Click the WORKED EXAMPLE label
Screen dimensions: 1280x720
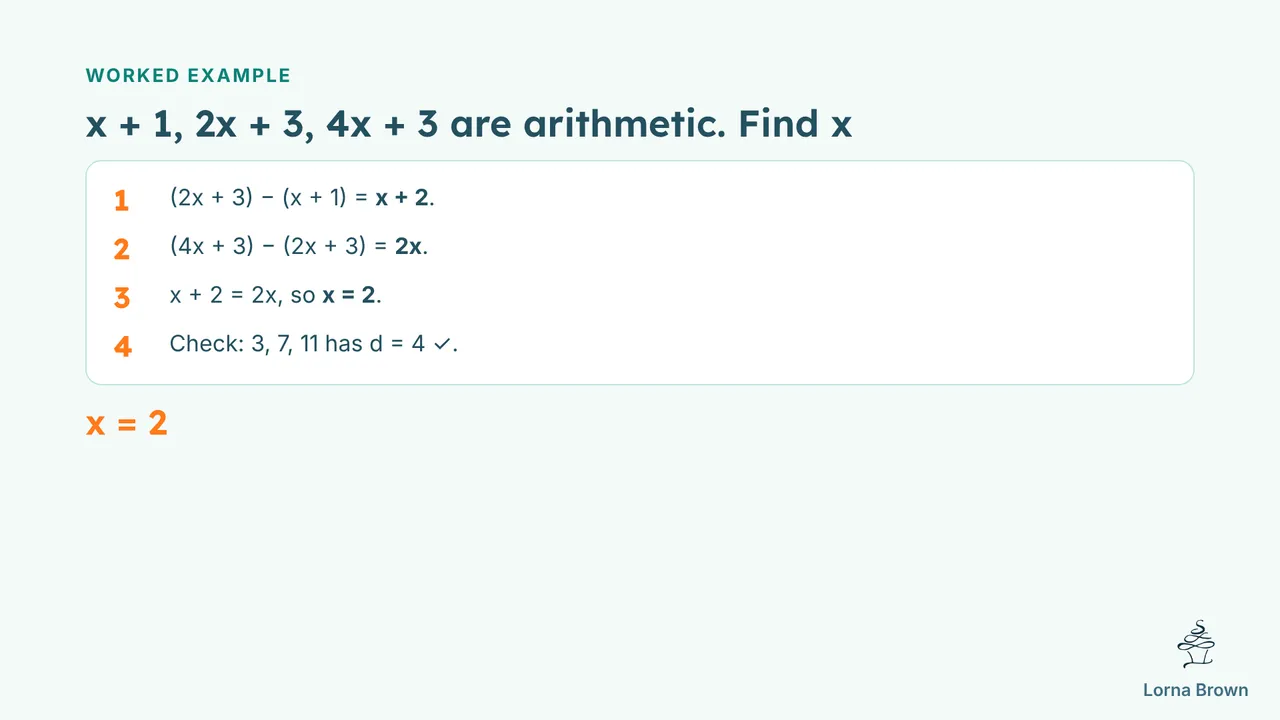click(x=188, y=75)
